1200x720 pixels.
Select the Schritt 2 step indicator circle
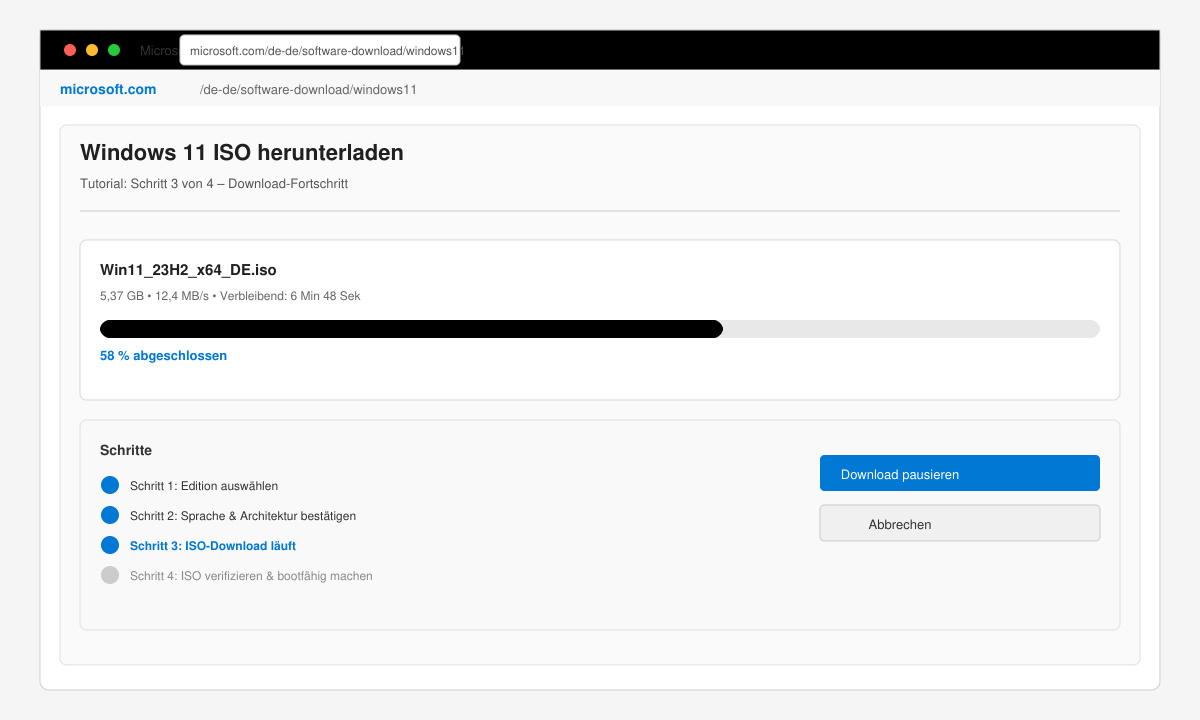click(x=110, y=515)
